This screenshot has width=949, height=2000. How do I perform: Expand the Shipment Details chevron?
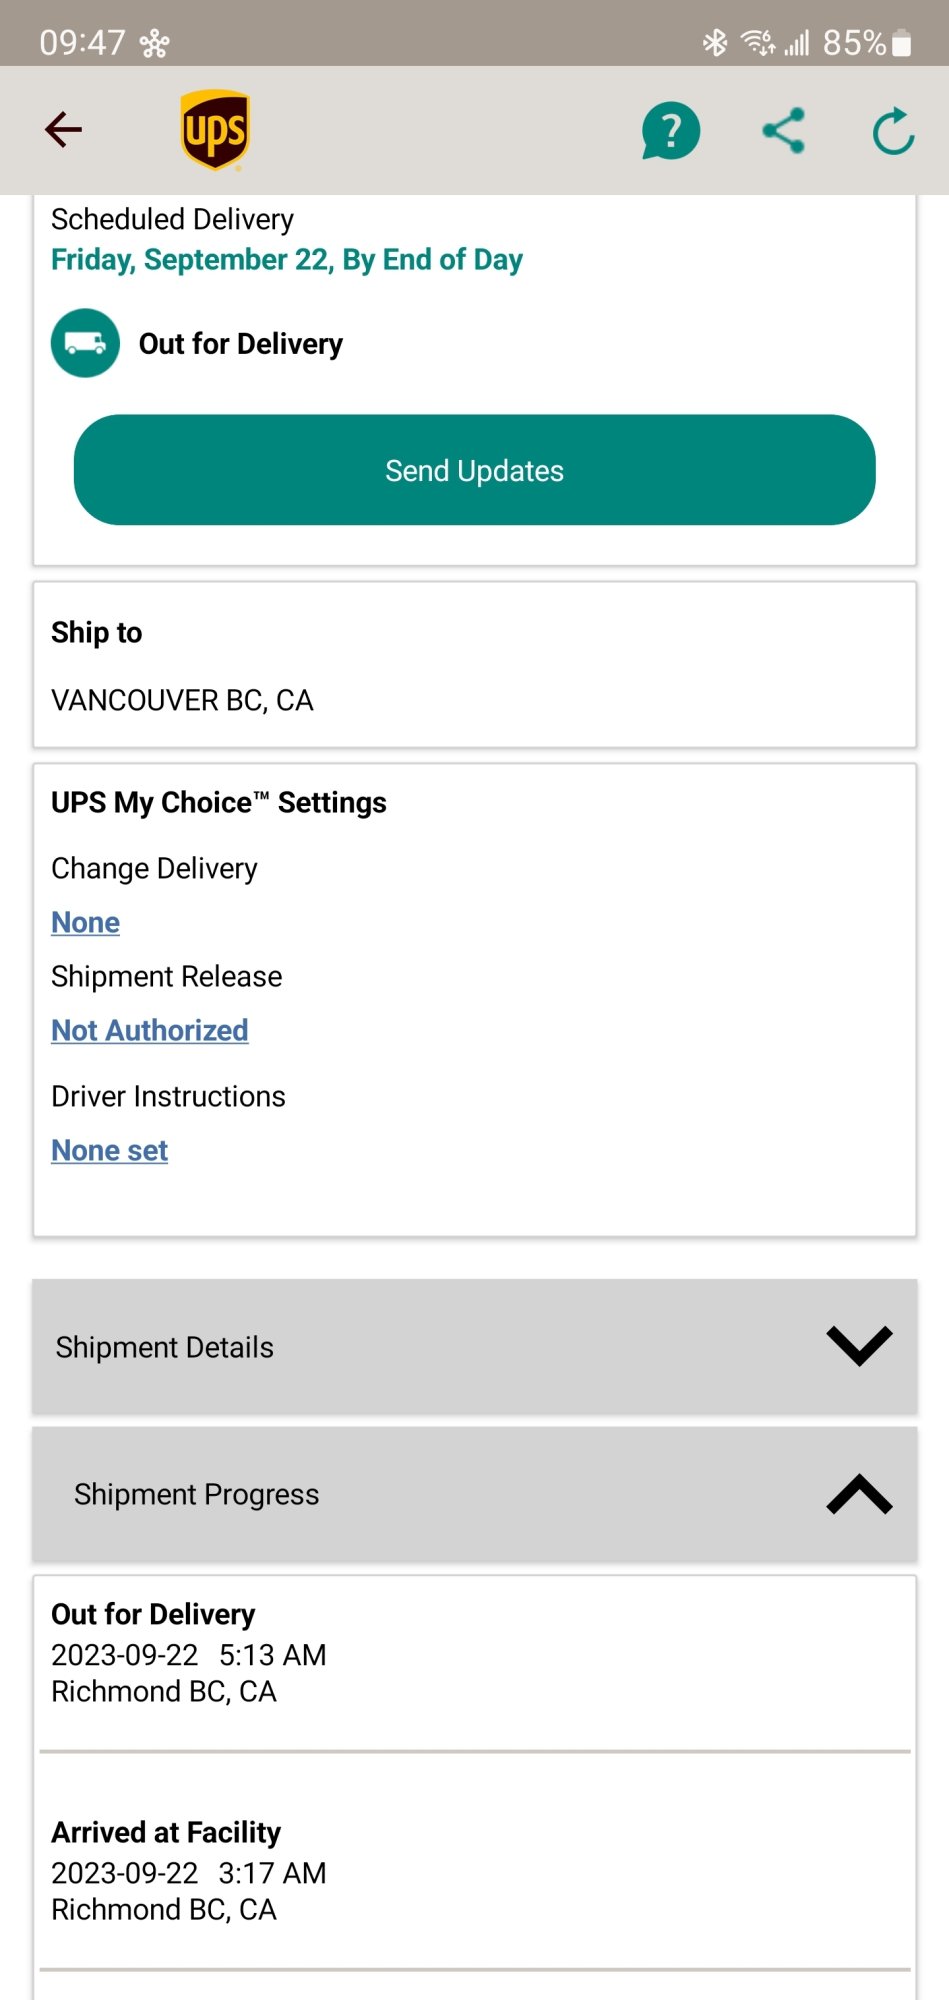[x=859, y=1346]
